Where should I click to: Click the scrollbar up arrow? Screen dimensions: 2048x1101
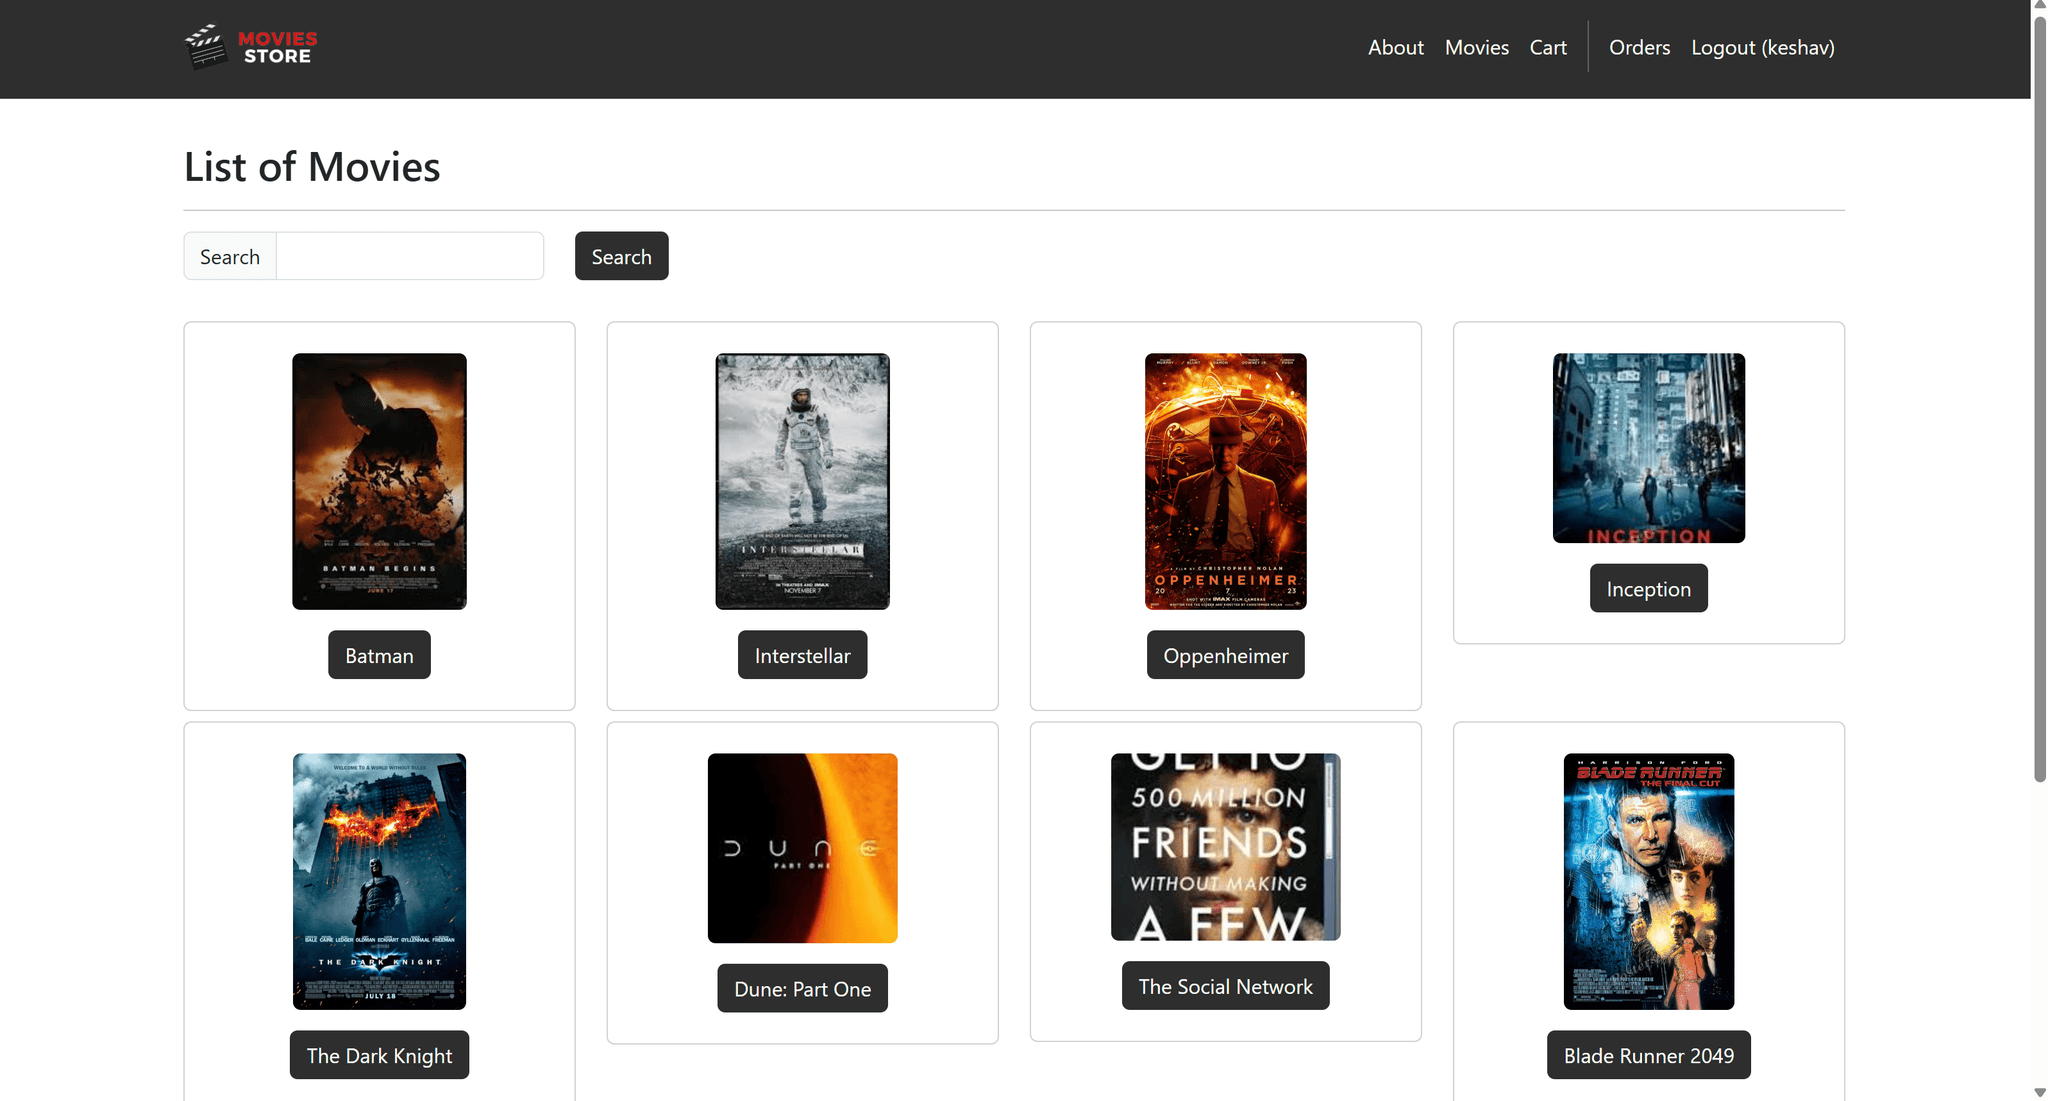coord(2038,8)
